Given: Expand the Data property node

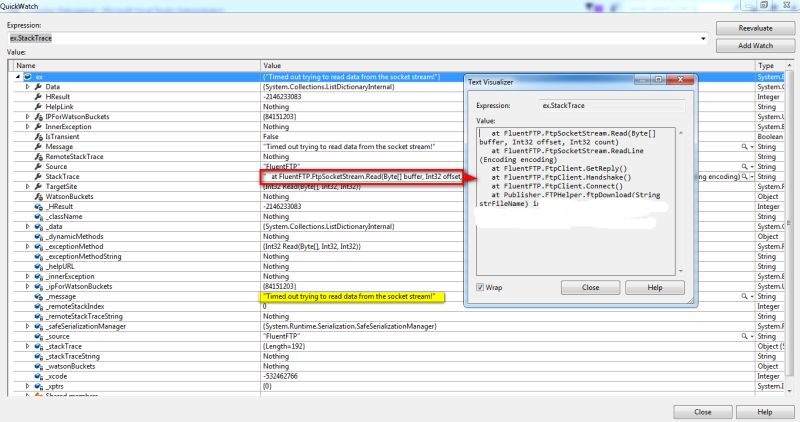Looking at the screenshot, I should (x=28, y=87).
